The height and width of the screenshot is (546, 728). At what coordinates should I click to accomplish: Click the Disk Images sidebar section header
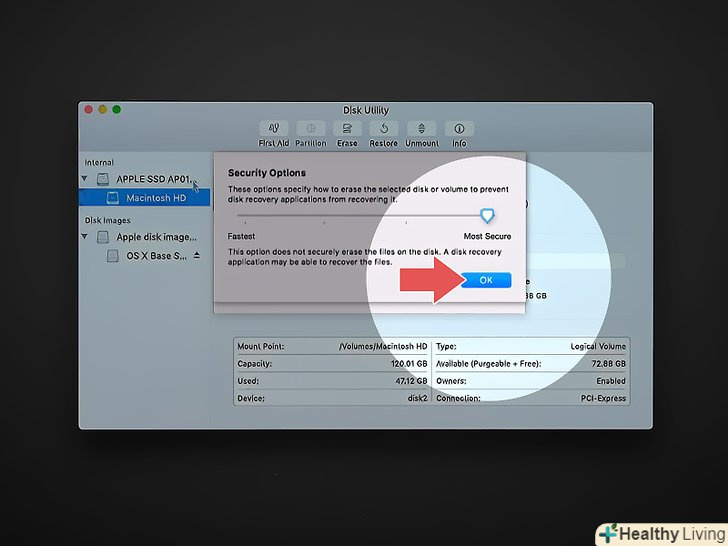click(x=107, y=221)
